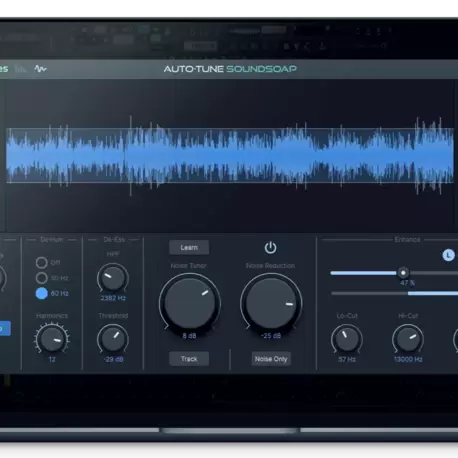Click the lower Enhance slider bar

coord(395,293)
